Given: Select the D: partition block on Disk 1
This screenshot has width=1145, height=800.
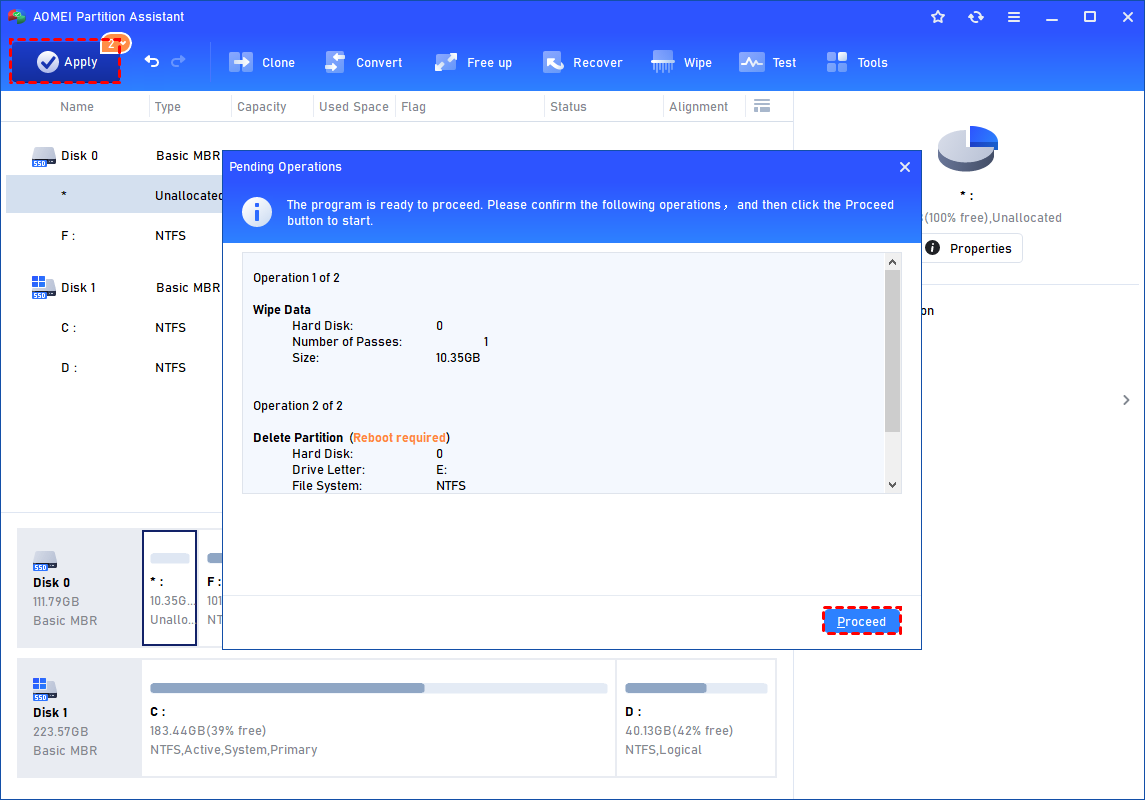Looking at the screenshot, I should tap(695, 718).
